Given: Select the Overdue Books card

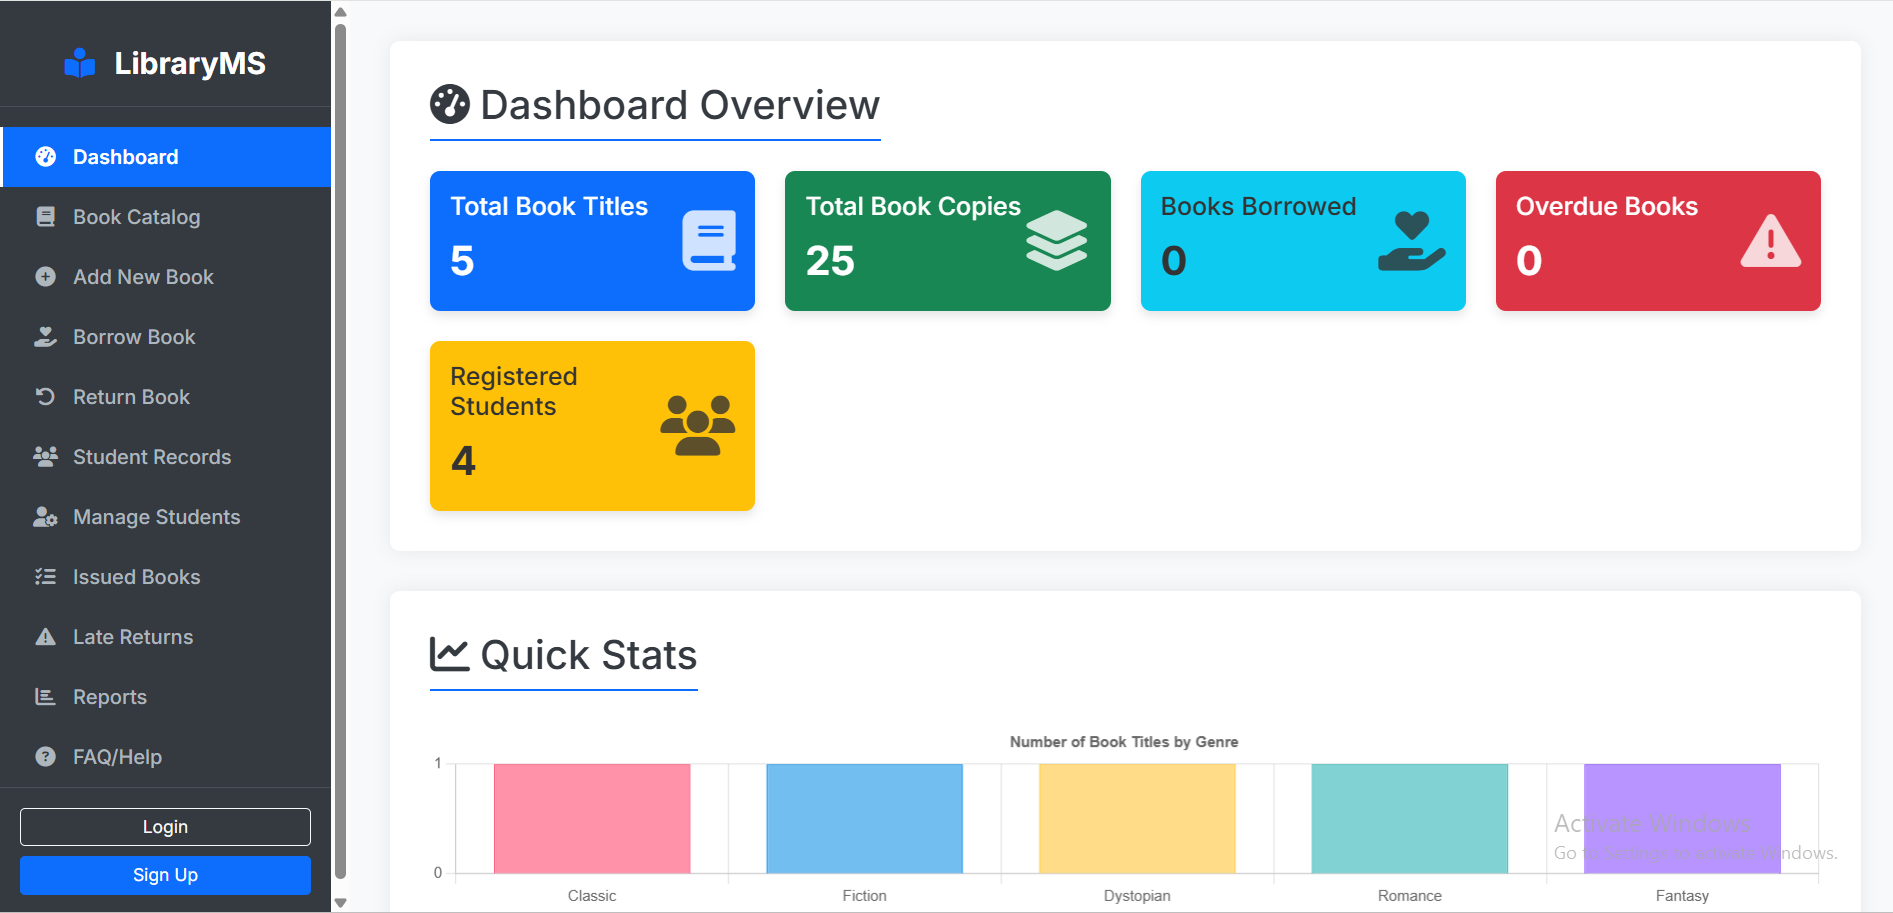Looking at the screenshot, I should click(x=1657, y=241).
